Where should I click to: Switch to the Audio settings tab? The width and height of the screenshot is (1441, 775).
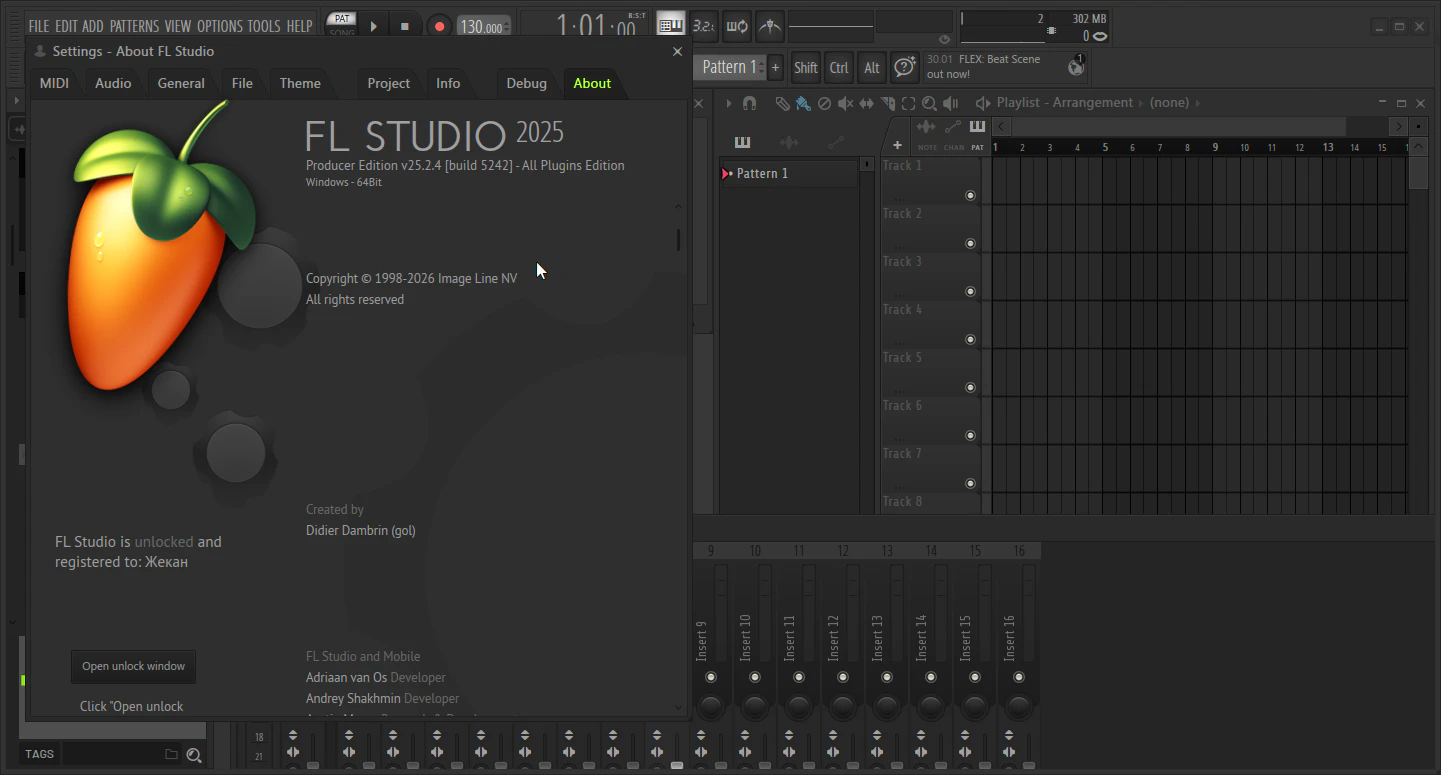click(x=113, y=83)
